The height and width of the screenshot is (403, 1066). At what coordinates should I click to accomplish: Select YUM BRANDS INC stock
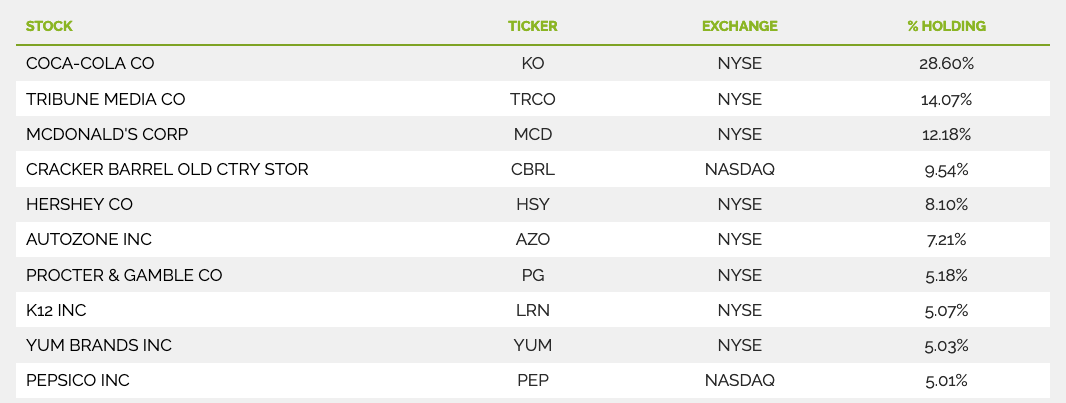click(x=99, y=345)
